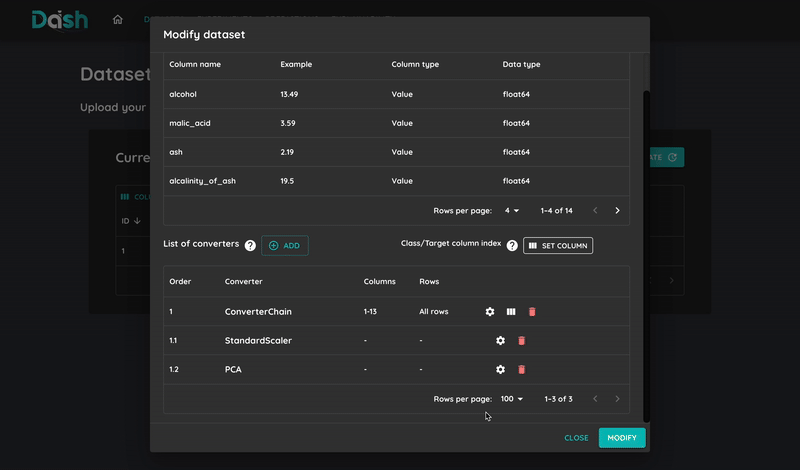Click the Column type header
Screen dimensions: 800x470
(415, 64)
